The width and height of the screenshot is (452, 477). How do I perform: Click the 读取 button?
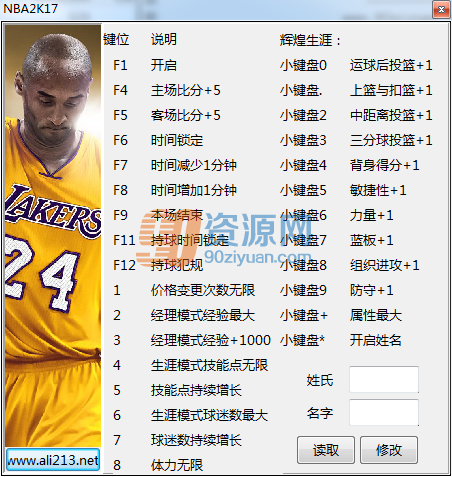[x=326, y=450]
